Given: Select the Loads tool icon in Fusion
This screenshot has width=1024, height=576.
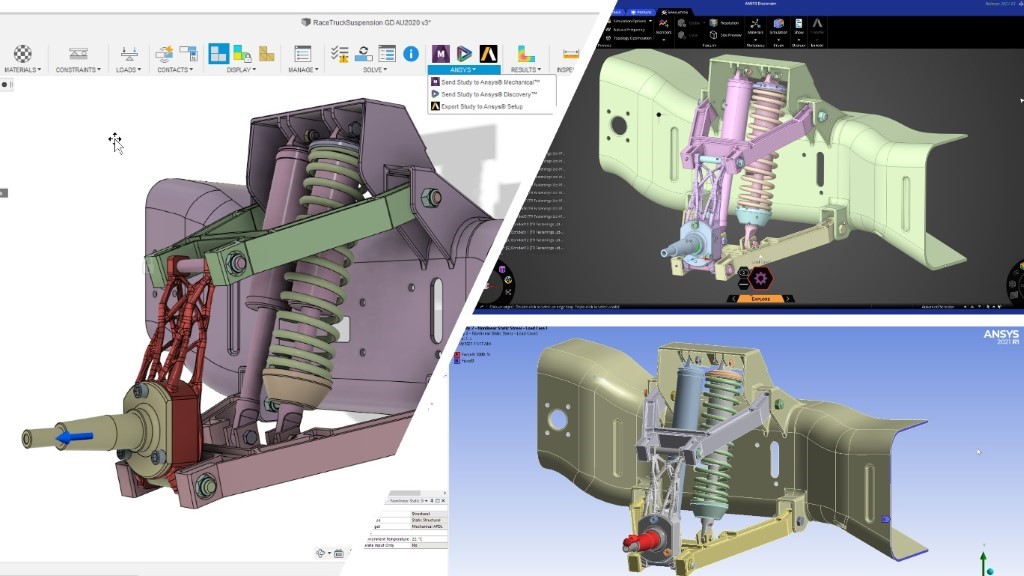Looking at the screenshot, I should click(129, 54).
